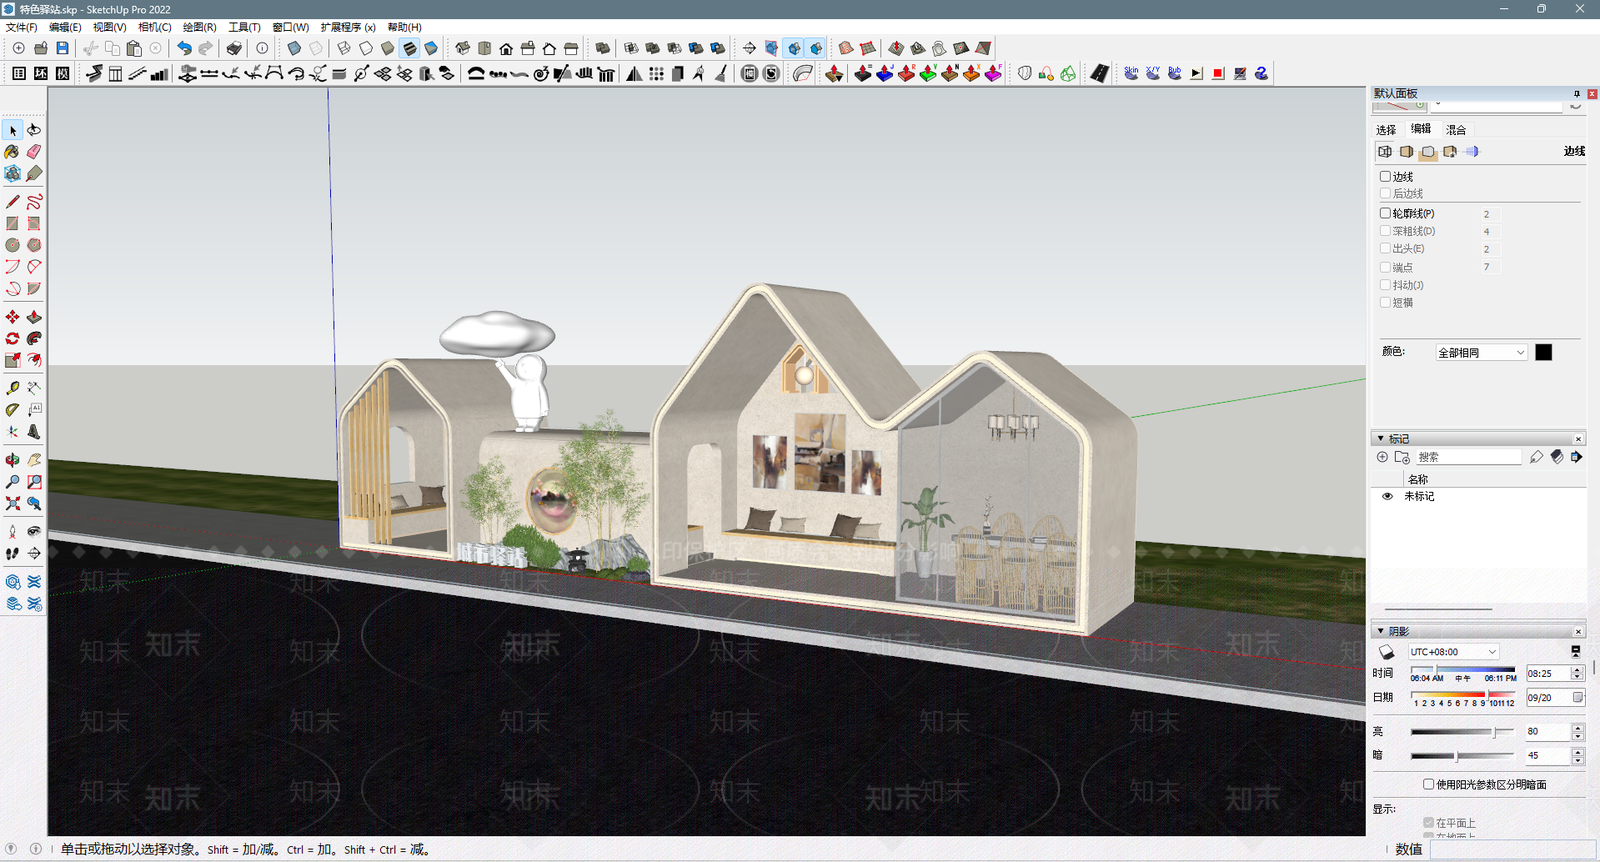Save the model with floppy icon

click(x=62, y=48)
